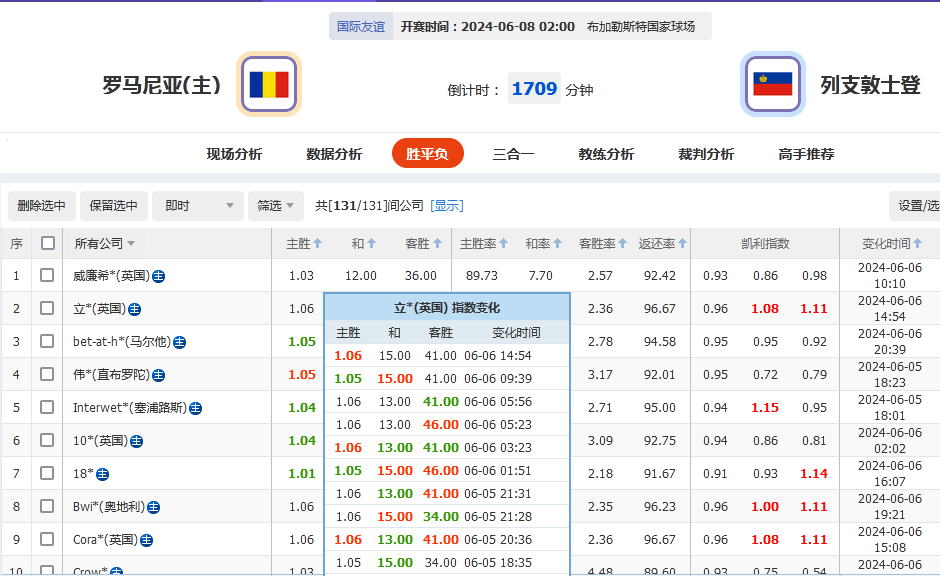Click the 主胜 column sort arrow
The image size is (940, 576).
tap(318, 243)
